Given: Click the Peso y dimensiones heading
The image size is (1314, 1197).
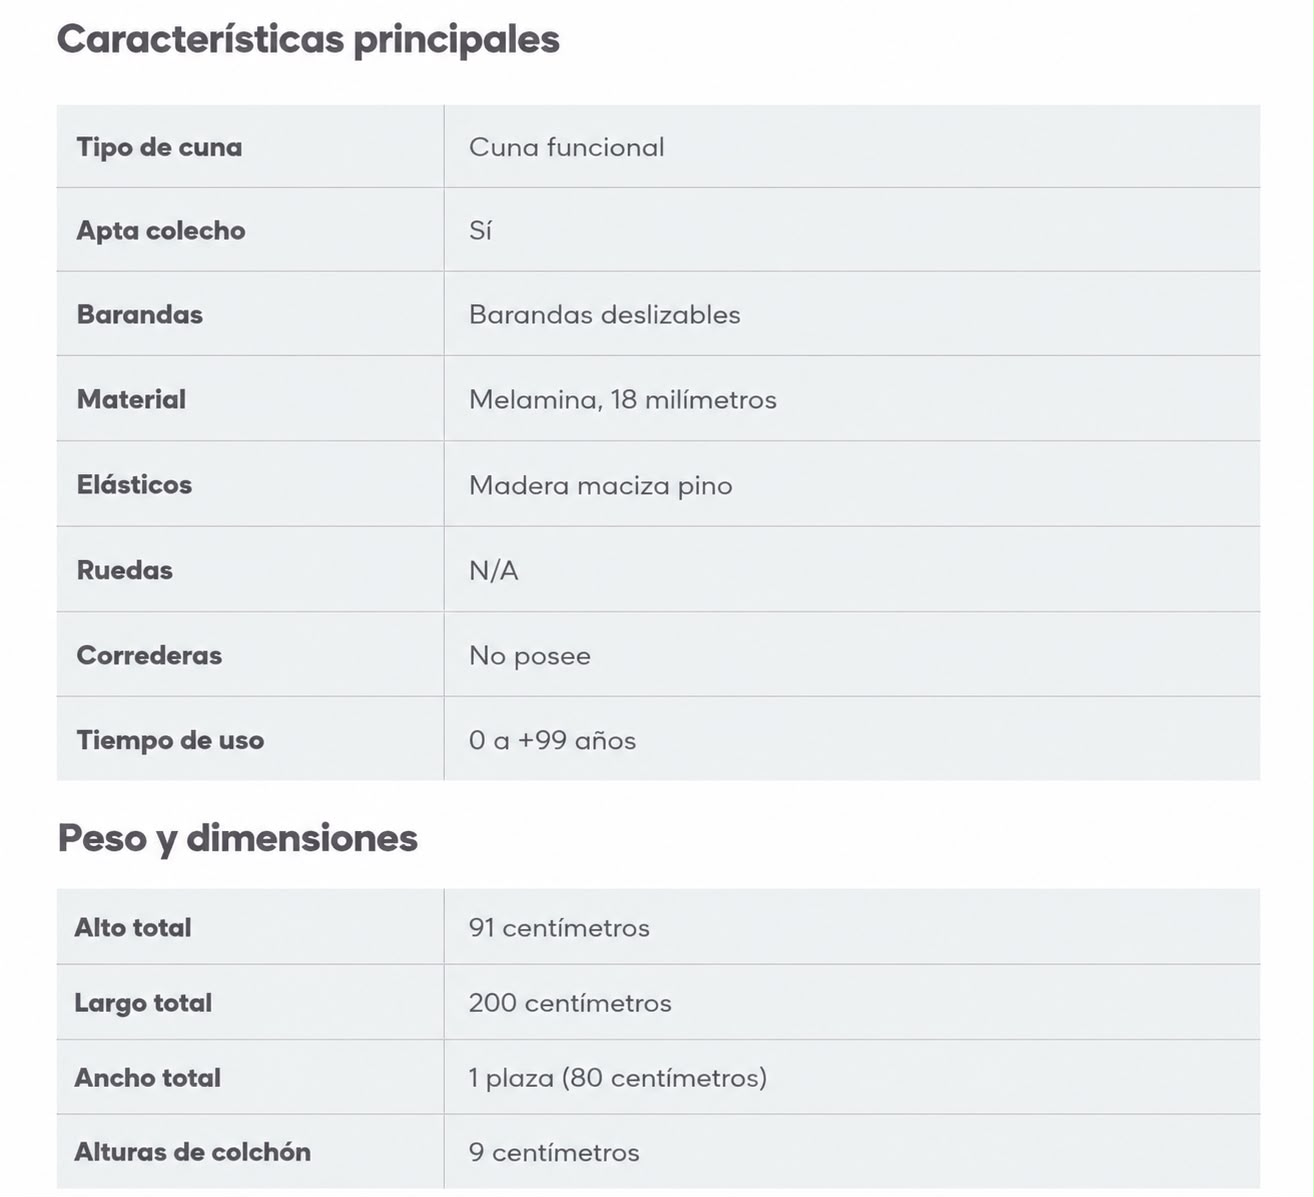Looking at the screenshot, I should point(237,838).
